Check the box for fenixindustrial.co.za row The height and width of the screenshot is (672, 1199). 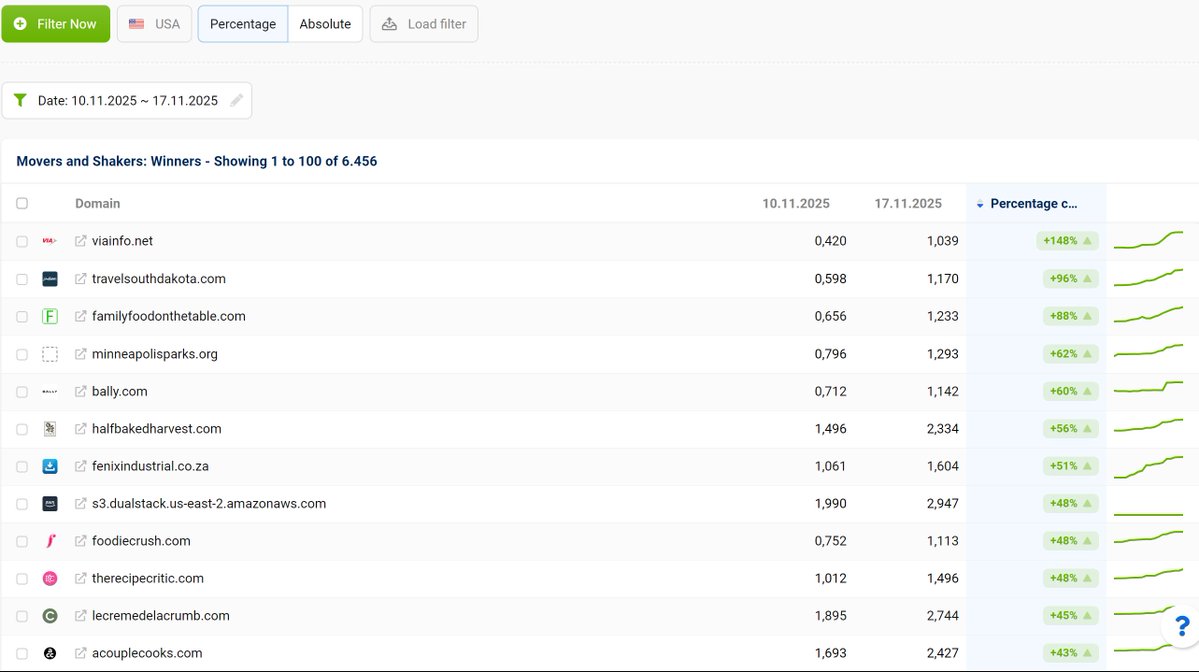pos(22,467)
